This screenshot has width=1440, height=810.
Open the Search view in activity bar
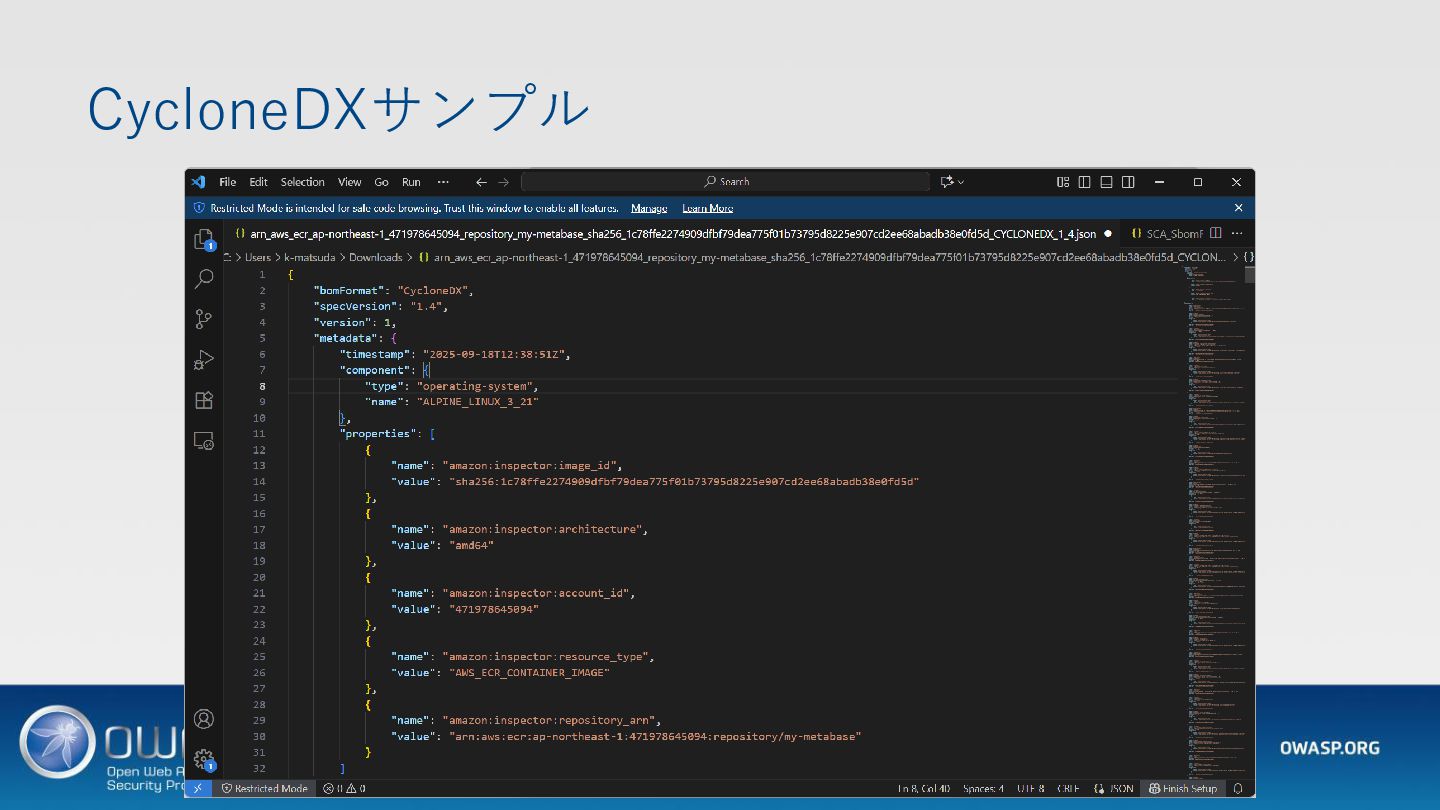[204, 279]
